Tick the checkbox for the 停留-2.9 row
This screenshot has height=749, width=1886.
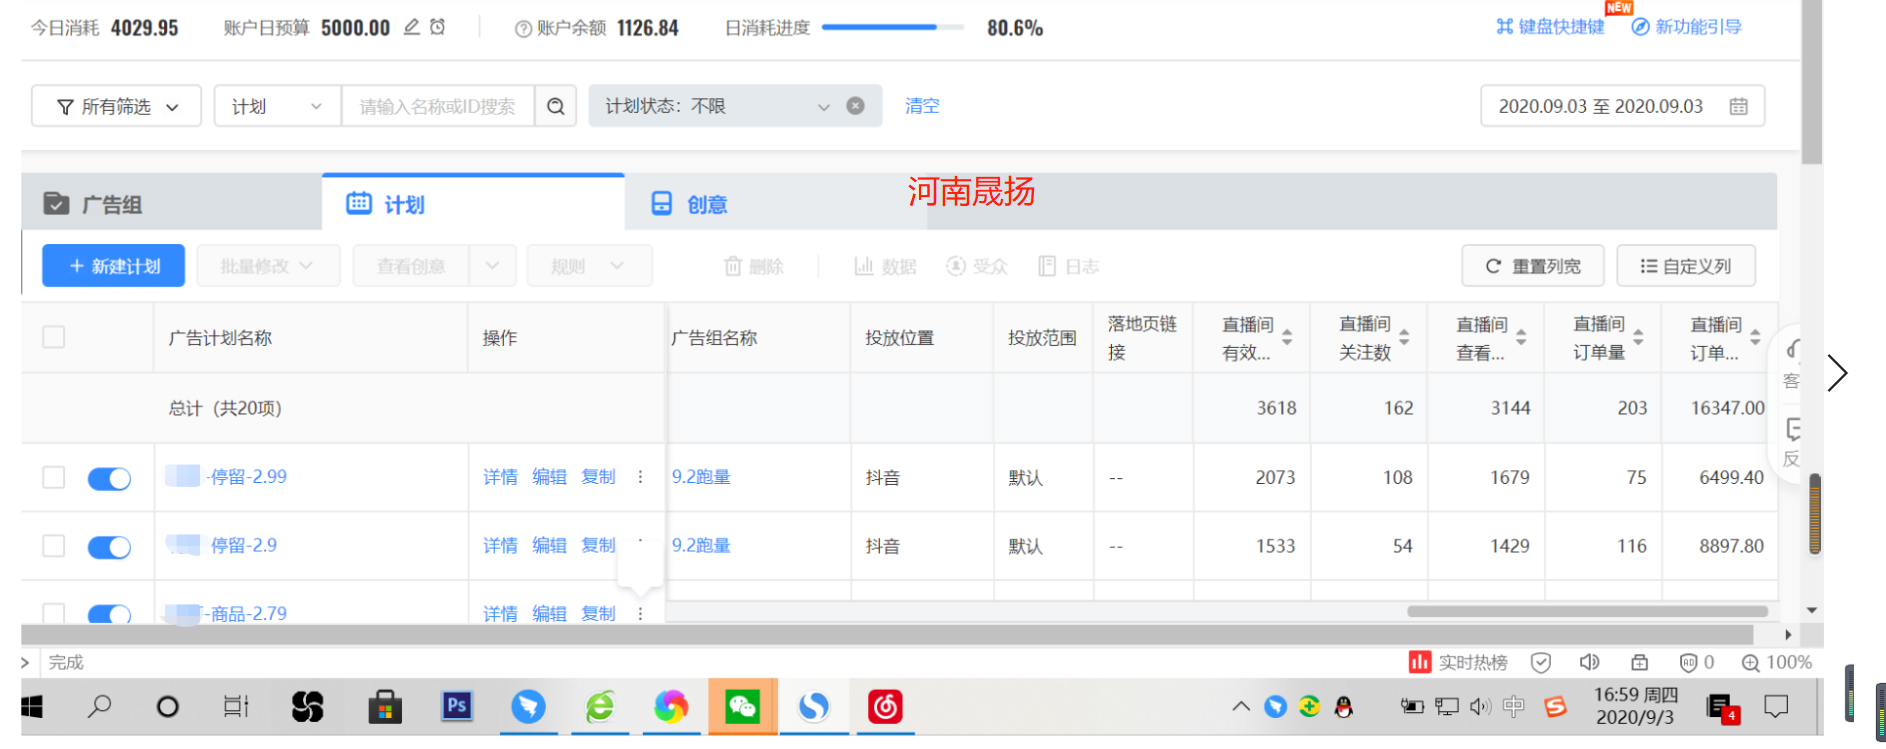[x=54, y=545]
